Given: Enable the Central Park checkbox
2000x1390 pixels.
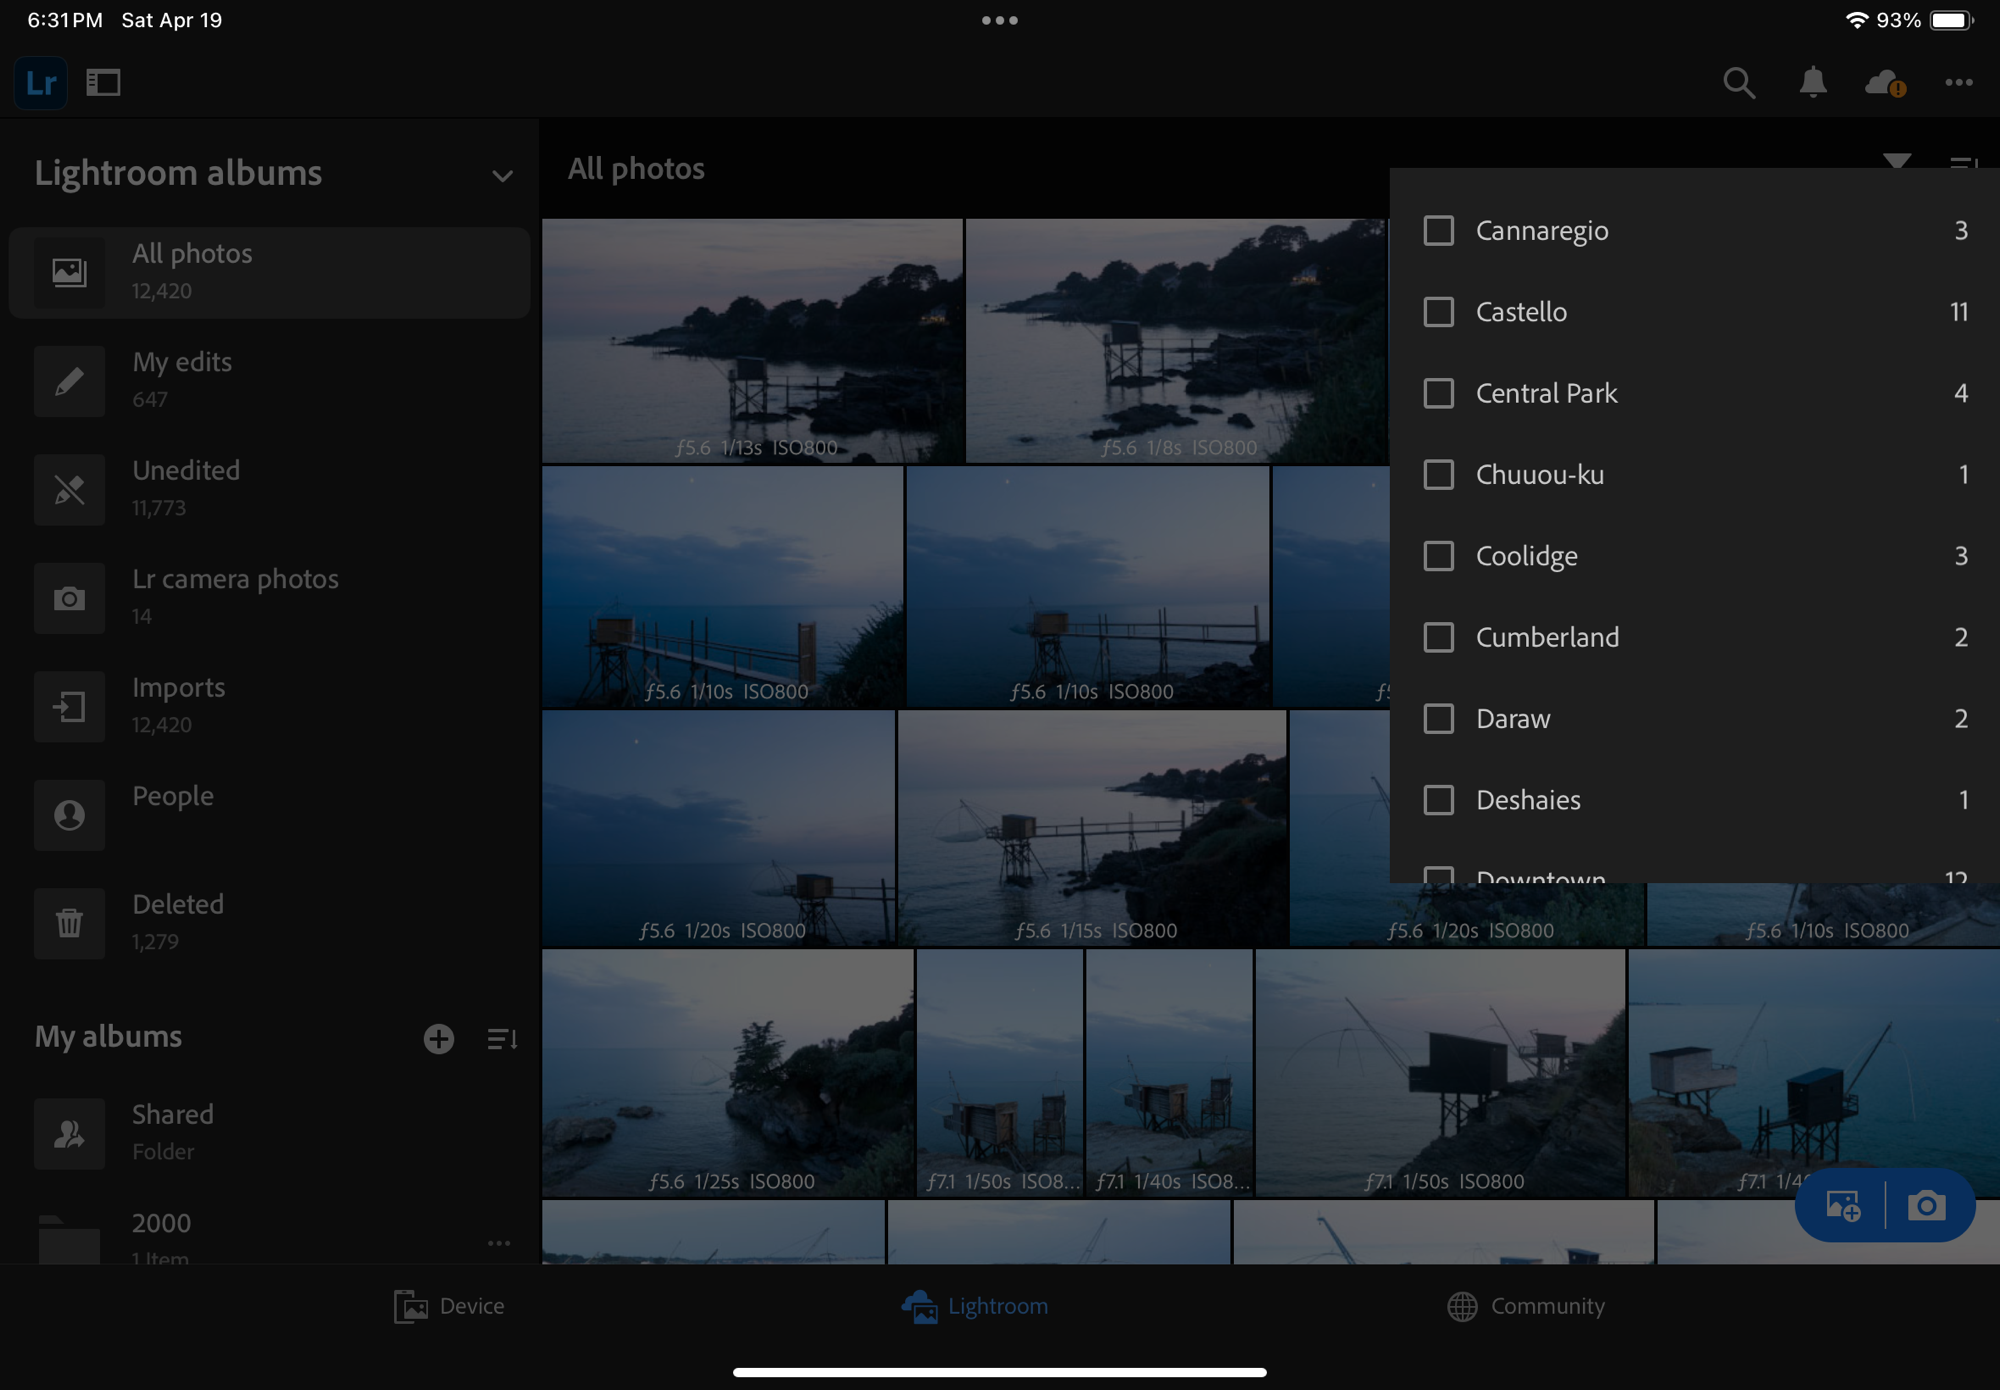Looking at the screenshot, I should pos(1438,393).
